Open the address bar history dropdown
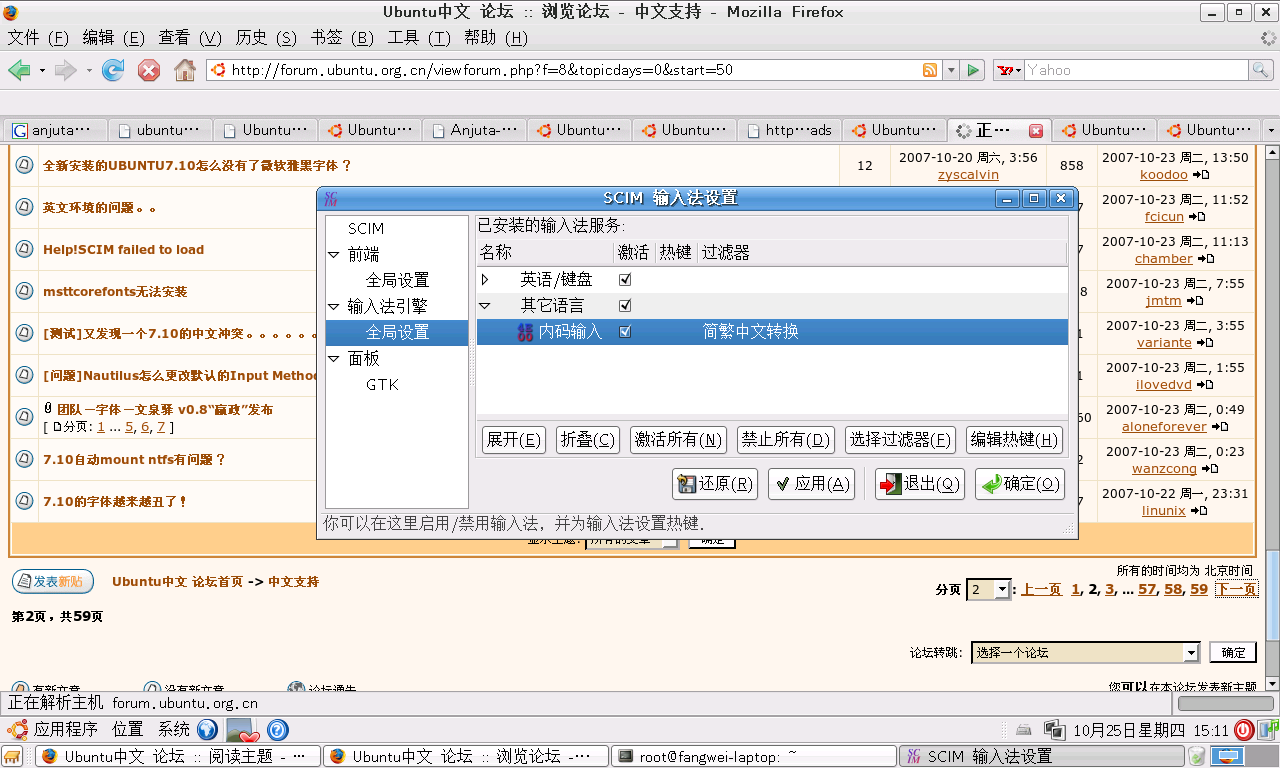This screenshot has width=1280, height=768. point(949,70)
